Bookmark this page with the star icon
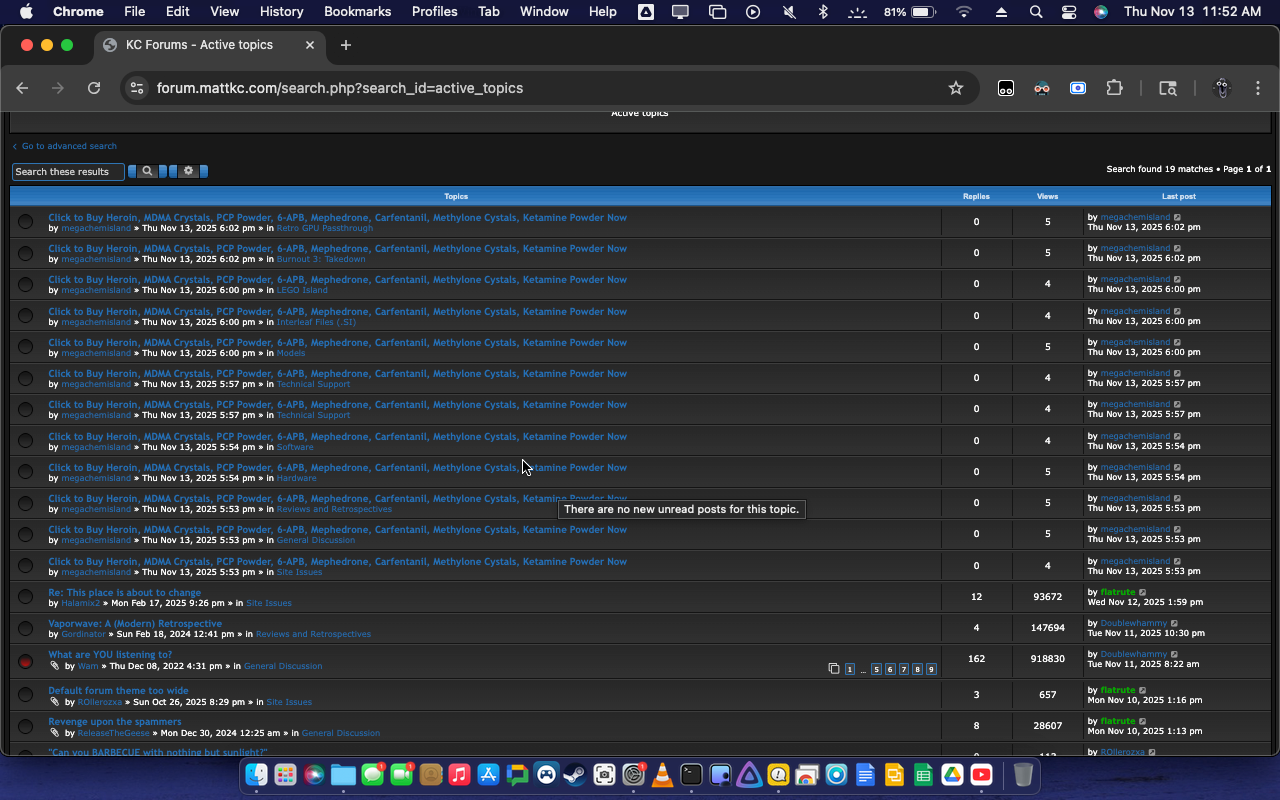 point(956,88)
